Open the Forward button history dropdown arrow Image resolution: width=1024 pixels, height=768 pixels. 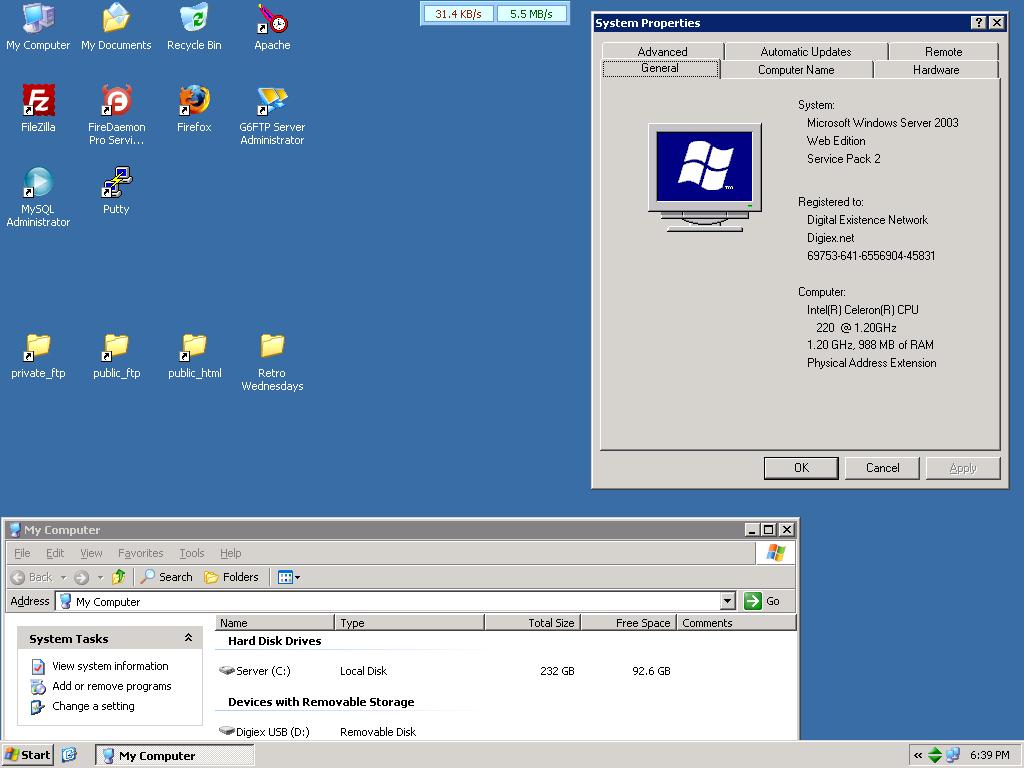click(100, 577)
